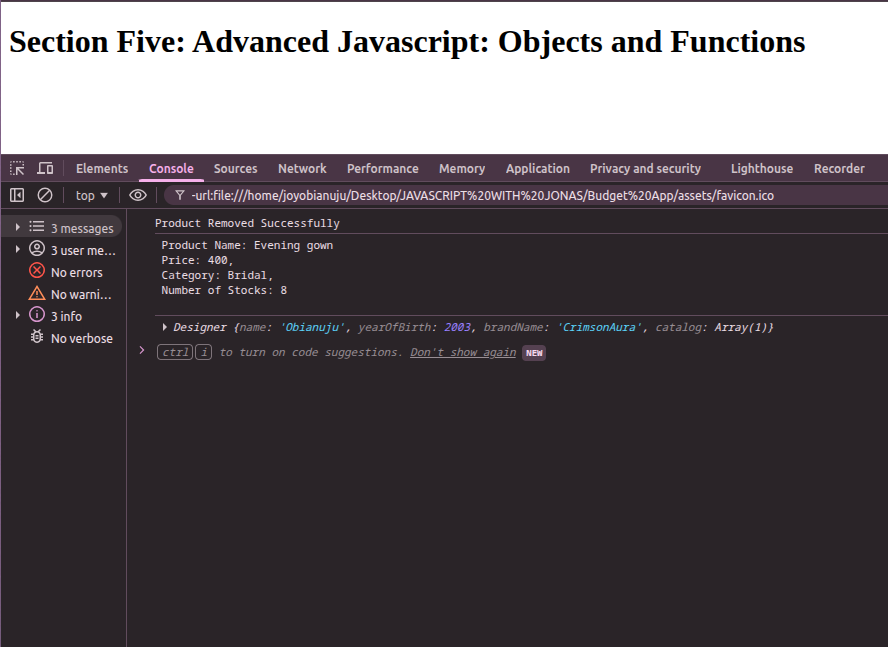Expand the 3 info sidebar entry
This screenshot has width=888, height=647.
tap(17, 316)
